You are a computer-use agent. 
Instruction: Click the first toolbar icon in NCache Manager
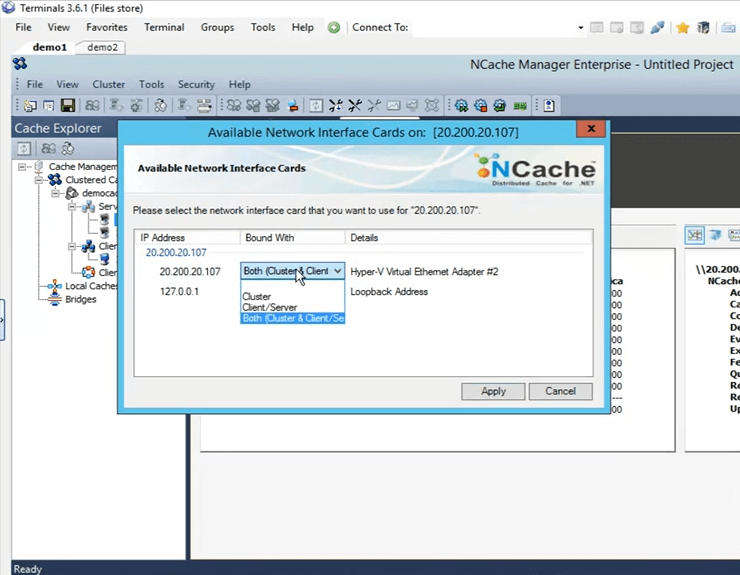pos(30,105)
